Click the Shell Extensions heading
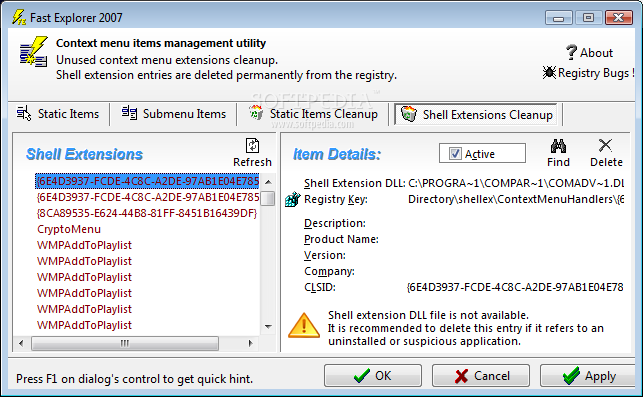This screenshot has width=643, height=397. [84, 154]
